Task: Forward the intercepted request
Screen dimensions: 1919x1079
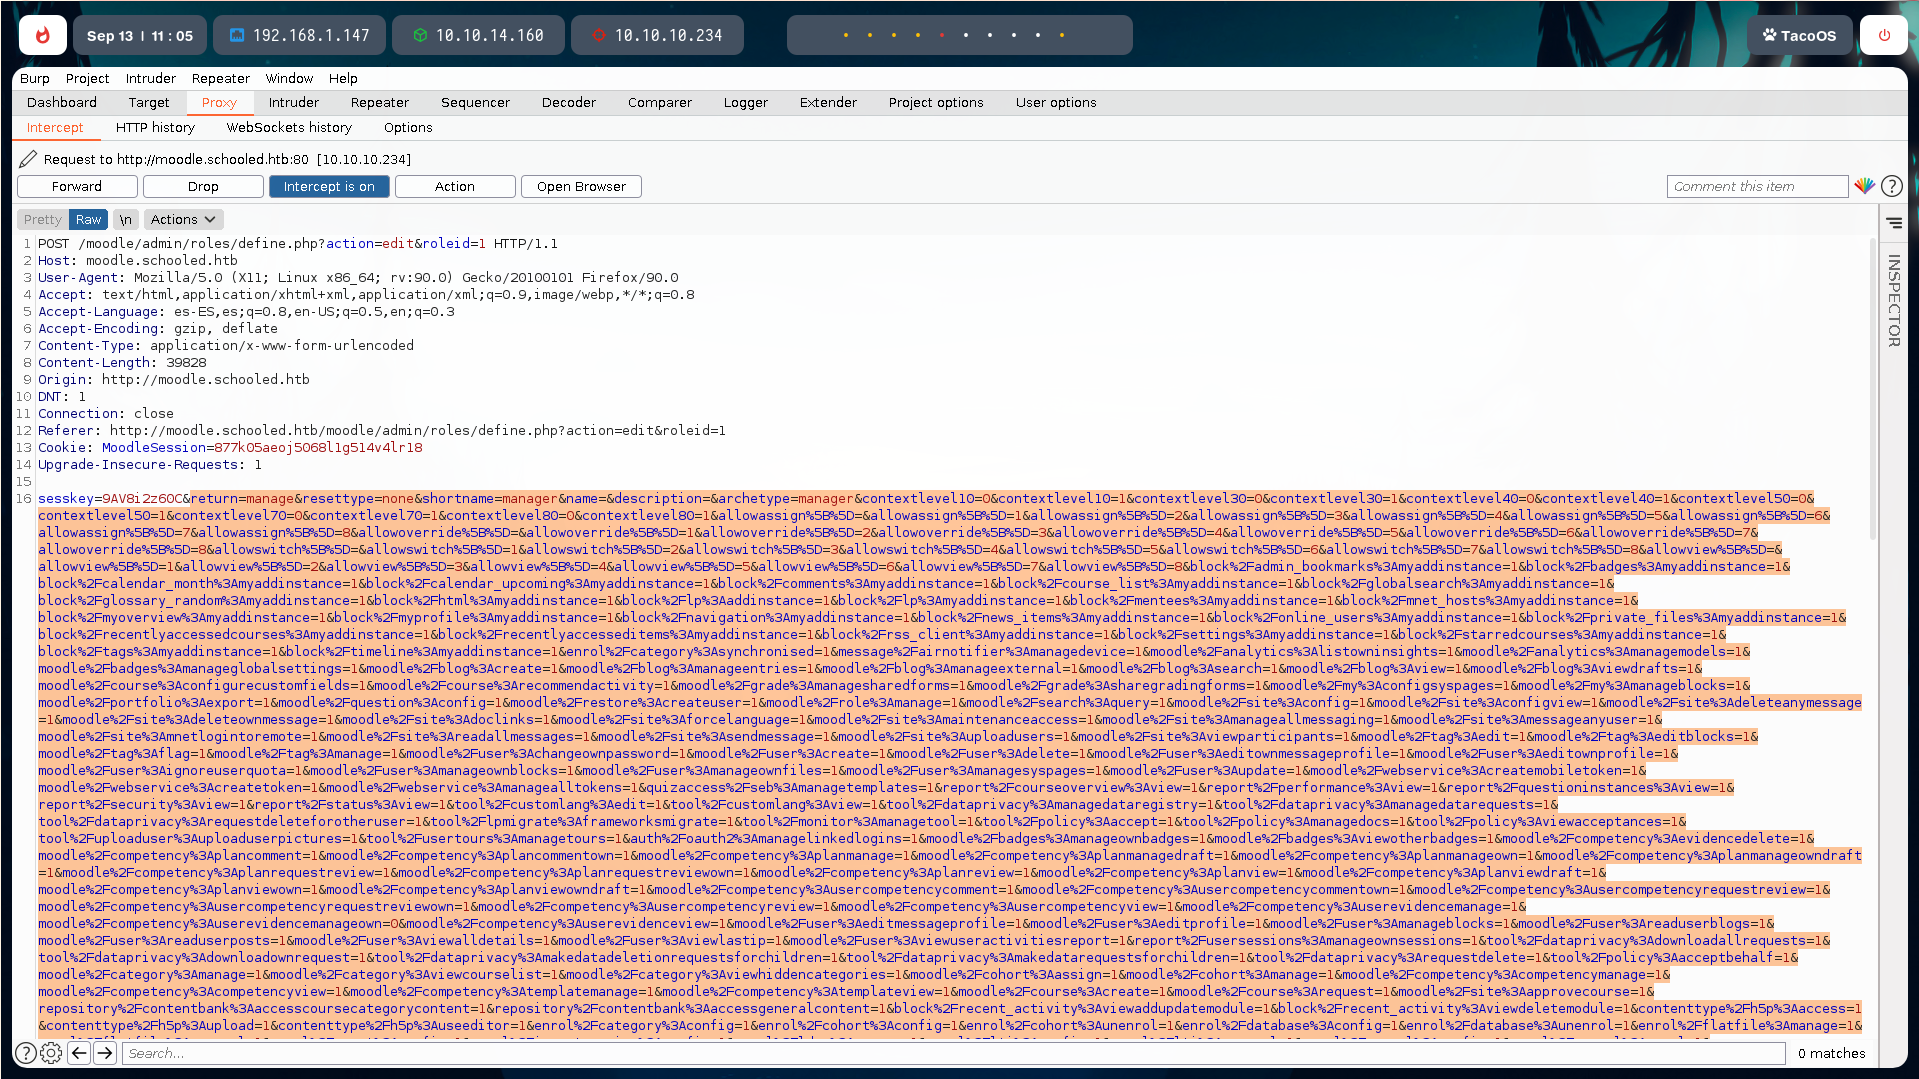Action: 77,187
